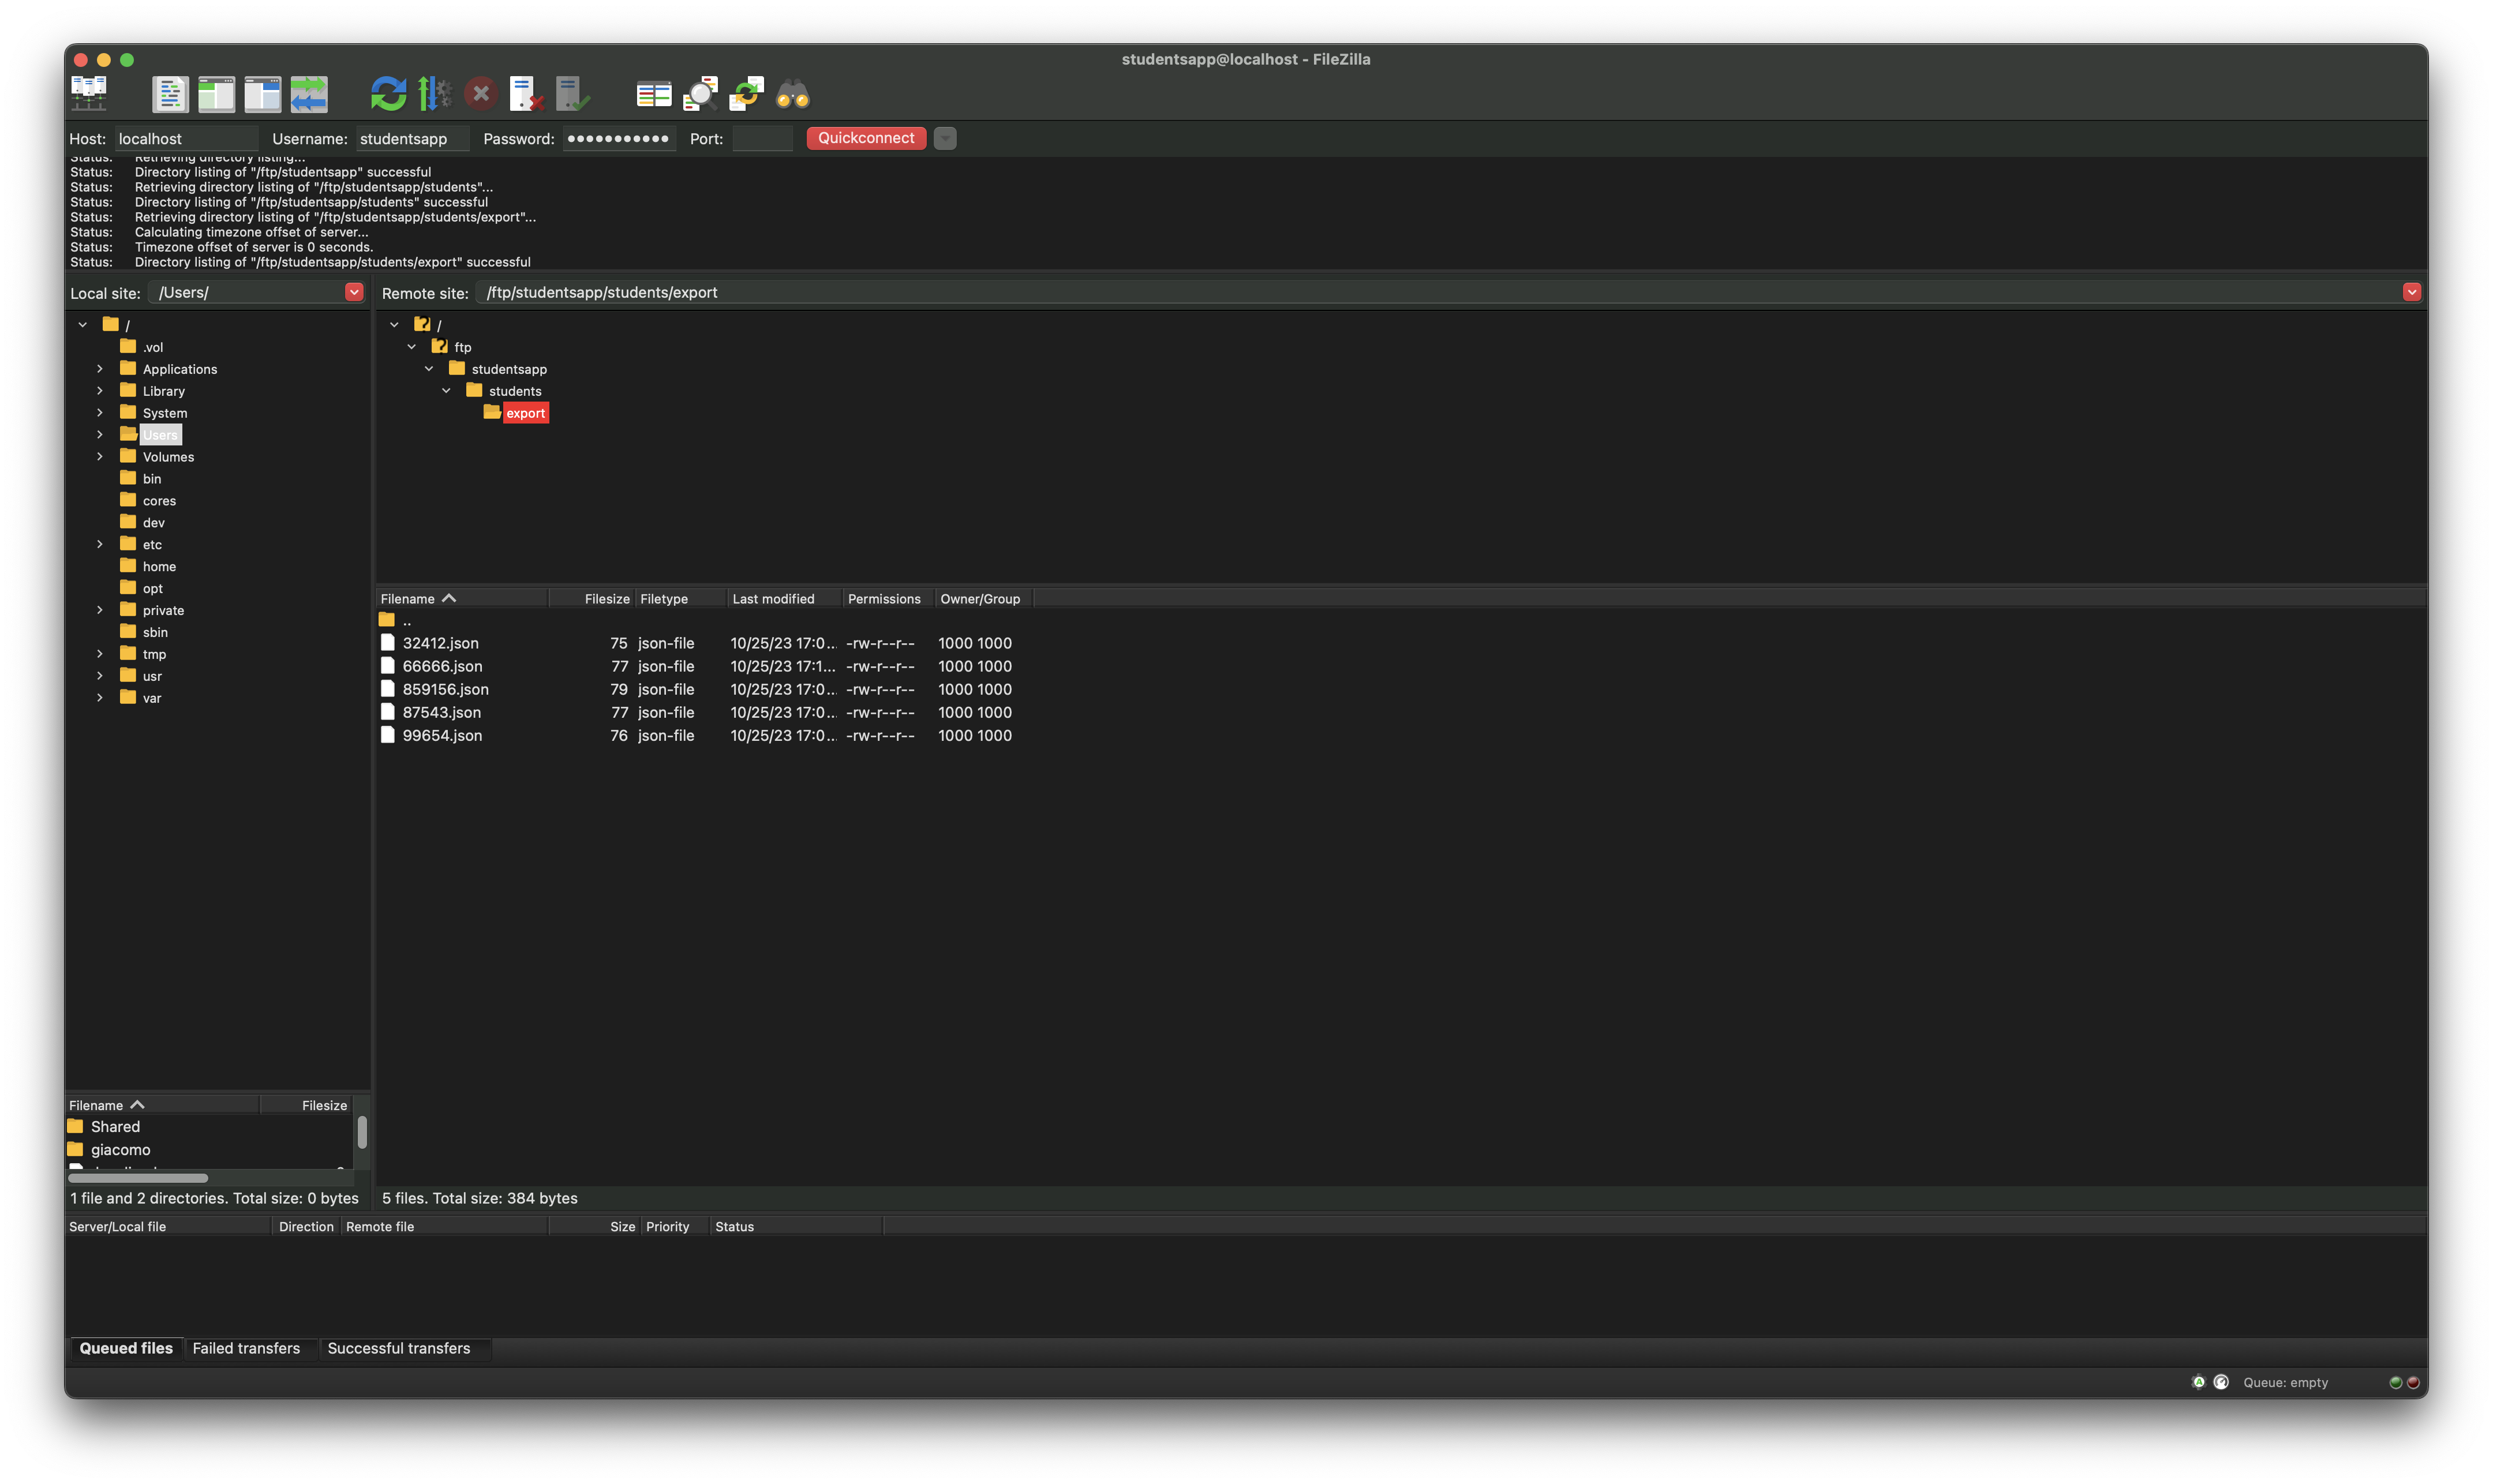Switch to the Failed transfers tab

[246, 1348]
